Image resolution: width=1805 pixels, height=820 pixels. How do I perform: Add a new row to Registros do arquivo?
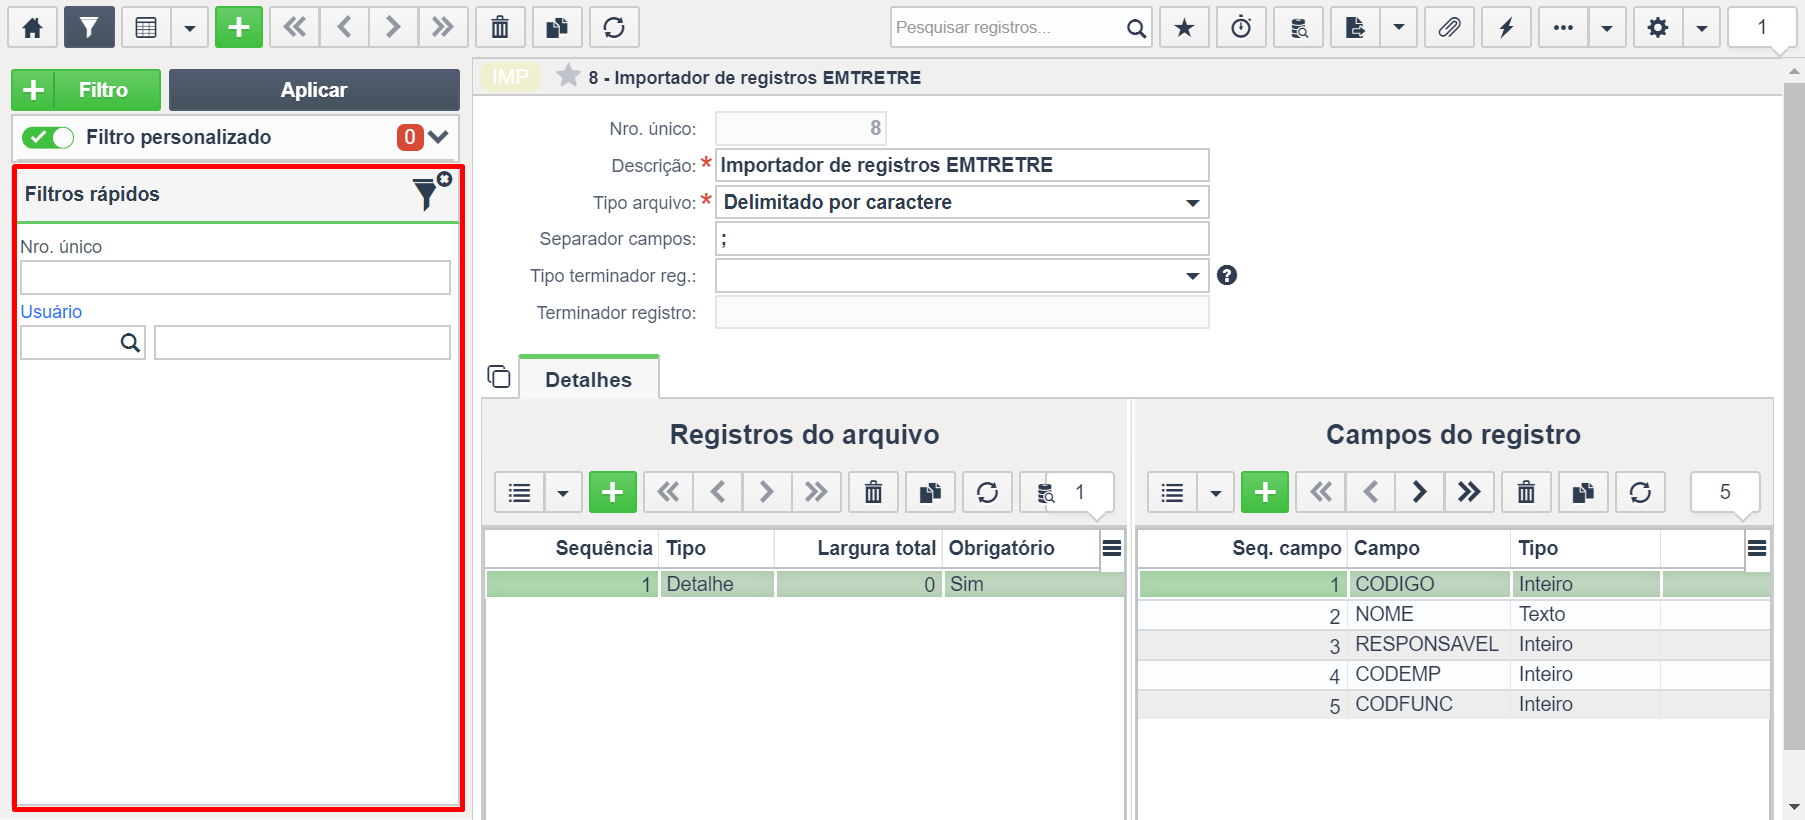[613, 492]
